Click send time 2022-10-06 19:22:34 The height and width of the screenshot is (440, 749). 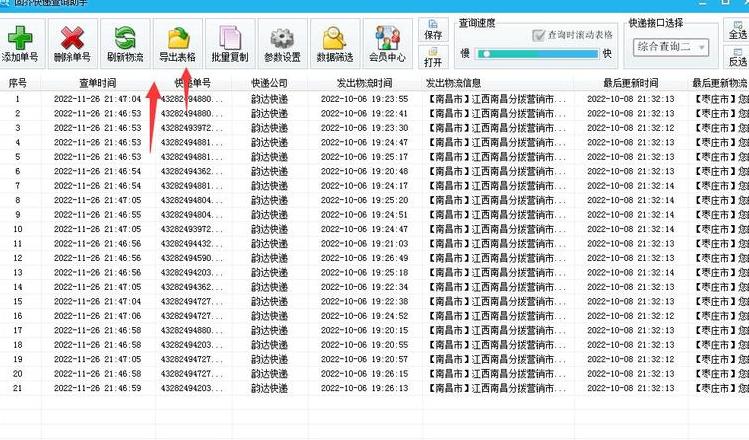point(364,287)
